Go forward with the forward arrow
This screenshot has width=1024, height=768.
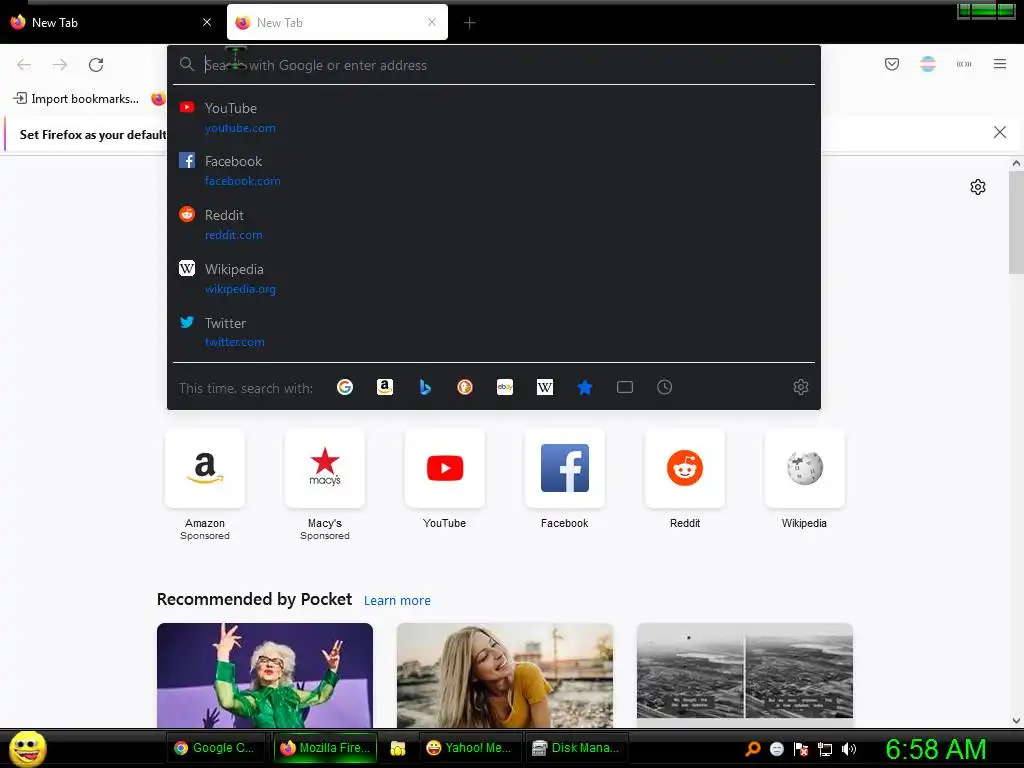(x=60, y=65)
